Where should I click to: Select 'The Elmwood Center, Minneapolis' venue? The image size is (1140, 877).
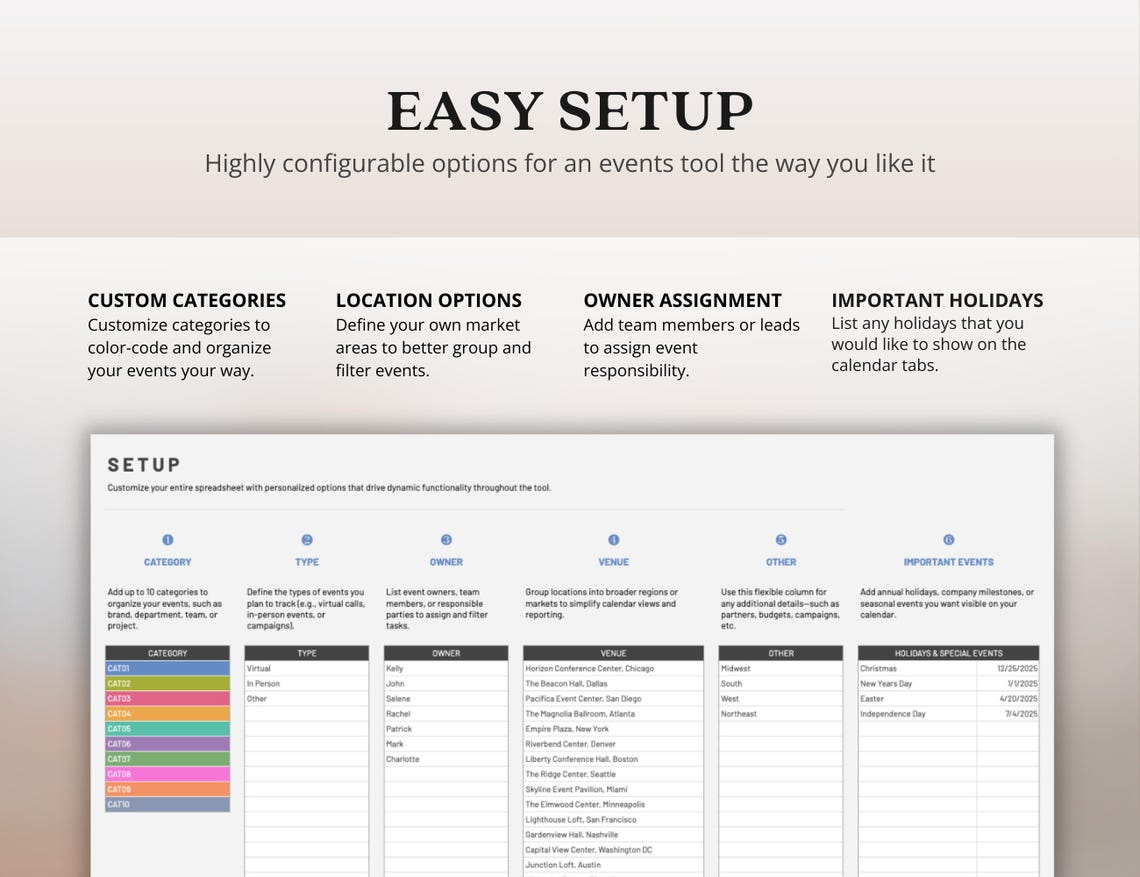click(x=614, y=804)
